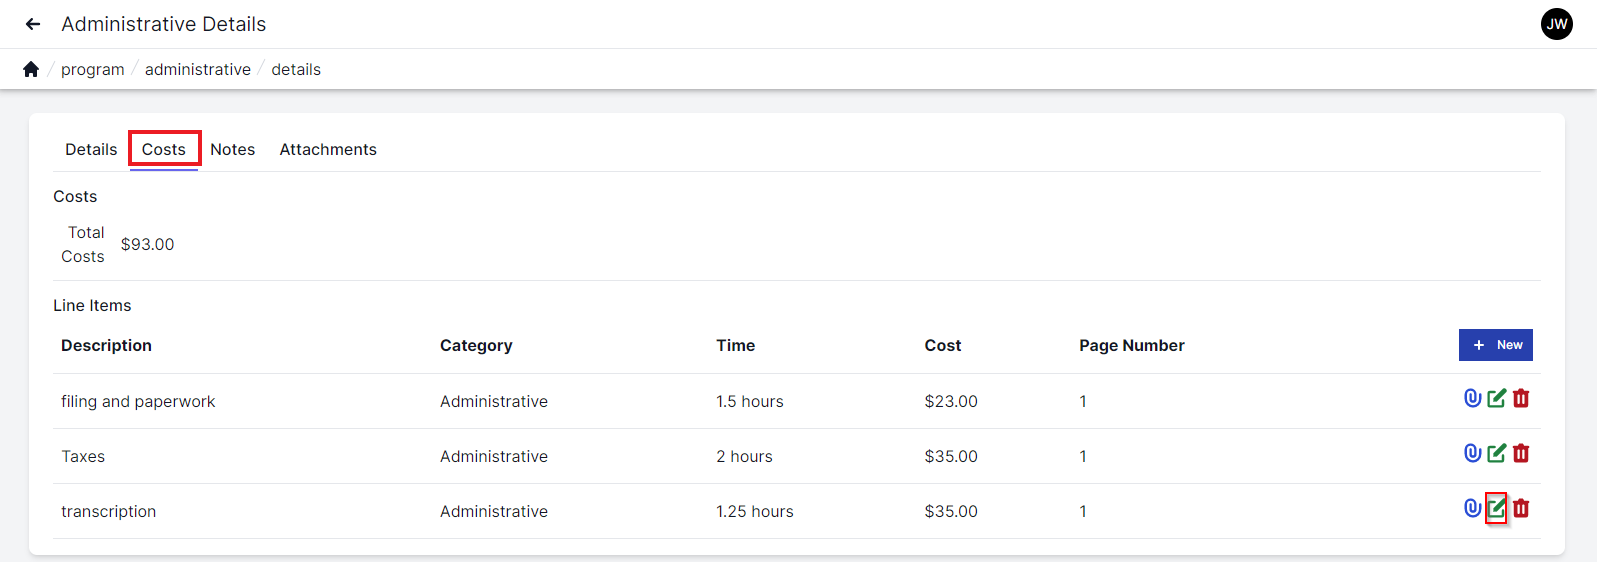Switch to the Attachments tab
This screenshot has height=562, width=1597.
328,149
